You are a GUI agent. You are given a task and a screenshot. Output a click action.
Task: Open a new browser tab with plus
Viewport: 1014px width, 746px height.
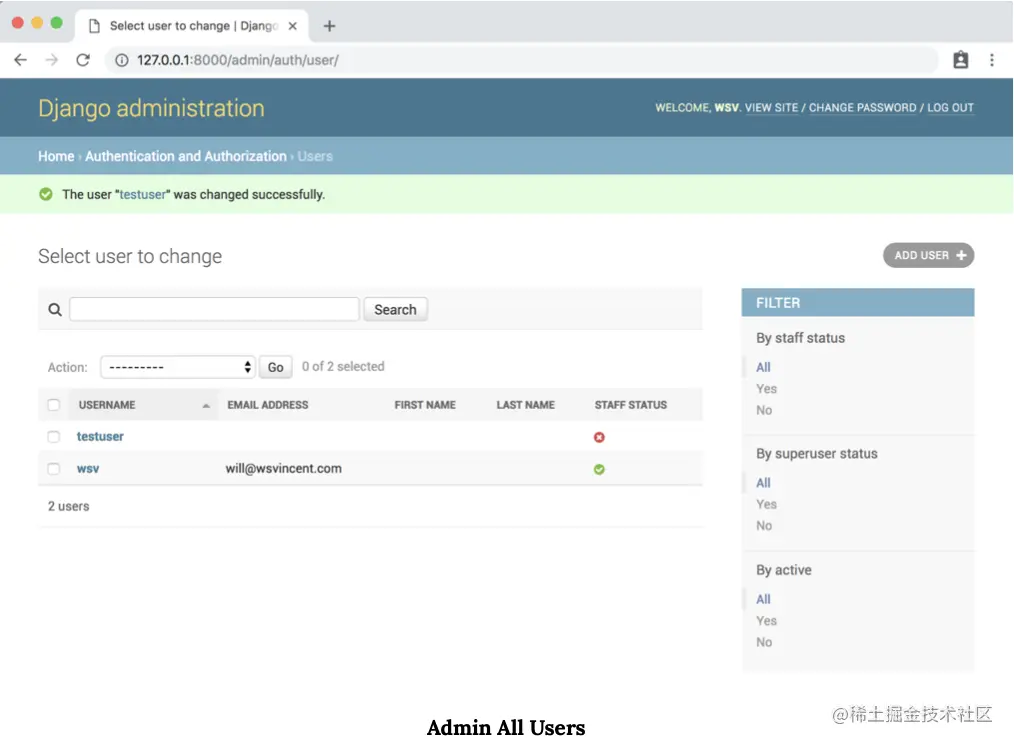point(329,26)
